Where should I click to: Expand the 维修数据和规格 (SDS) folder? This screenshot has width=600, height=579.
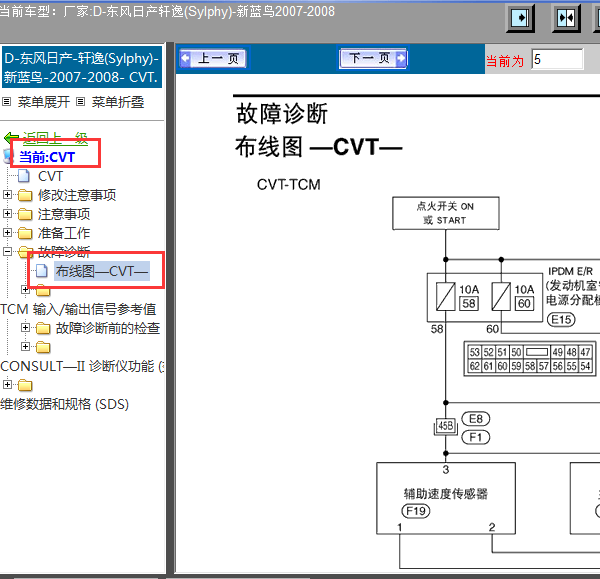pyautogui.click(x=7, y=384)
